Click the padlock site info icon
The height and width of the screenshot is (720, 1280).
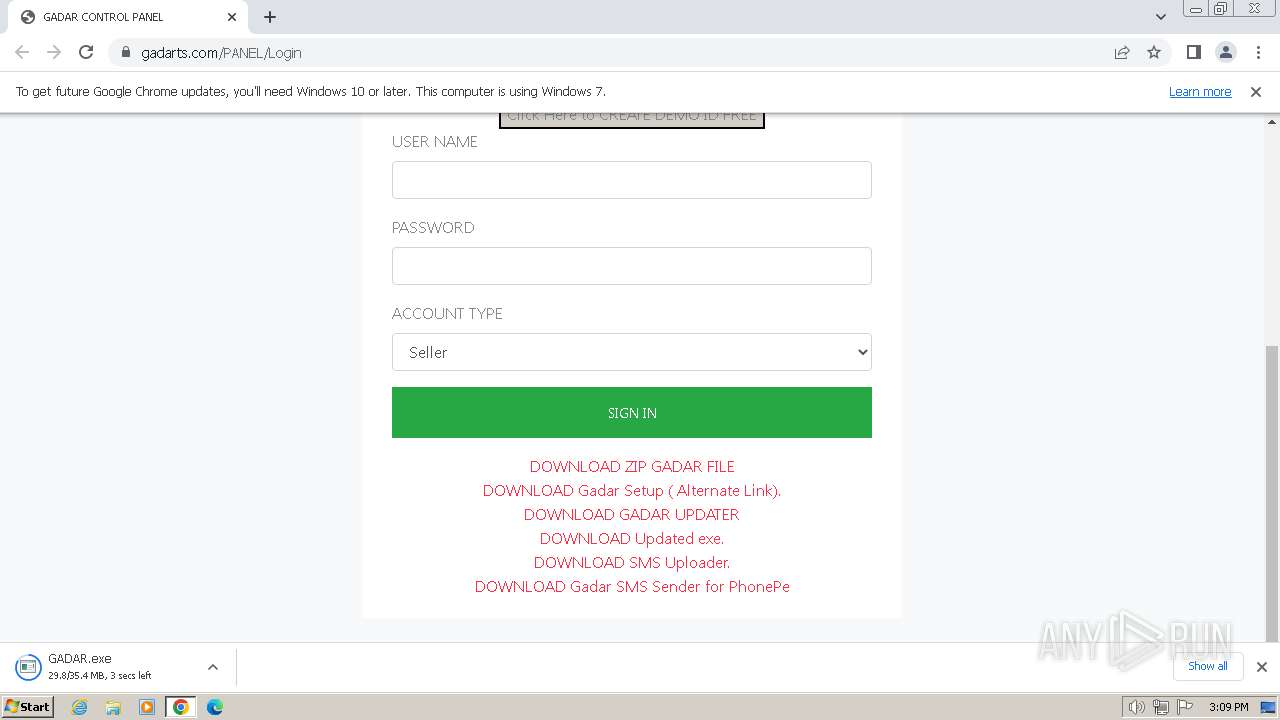click(x=125, y=52)
